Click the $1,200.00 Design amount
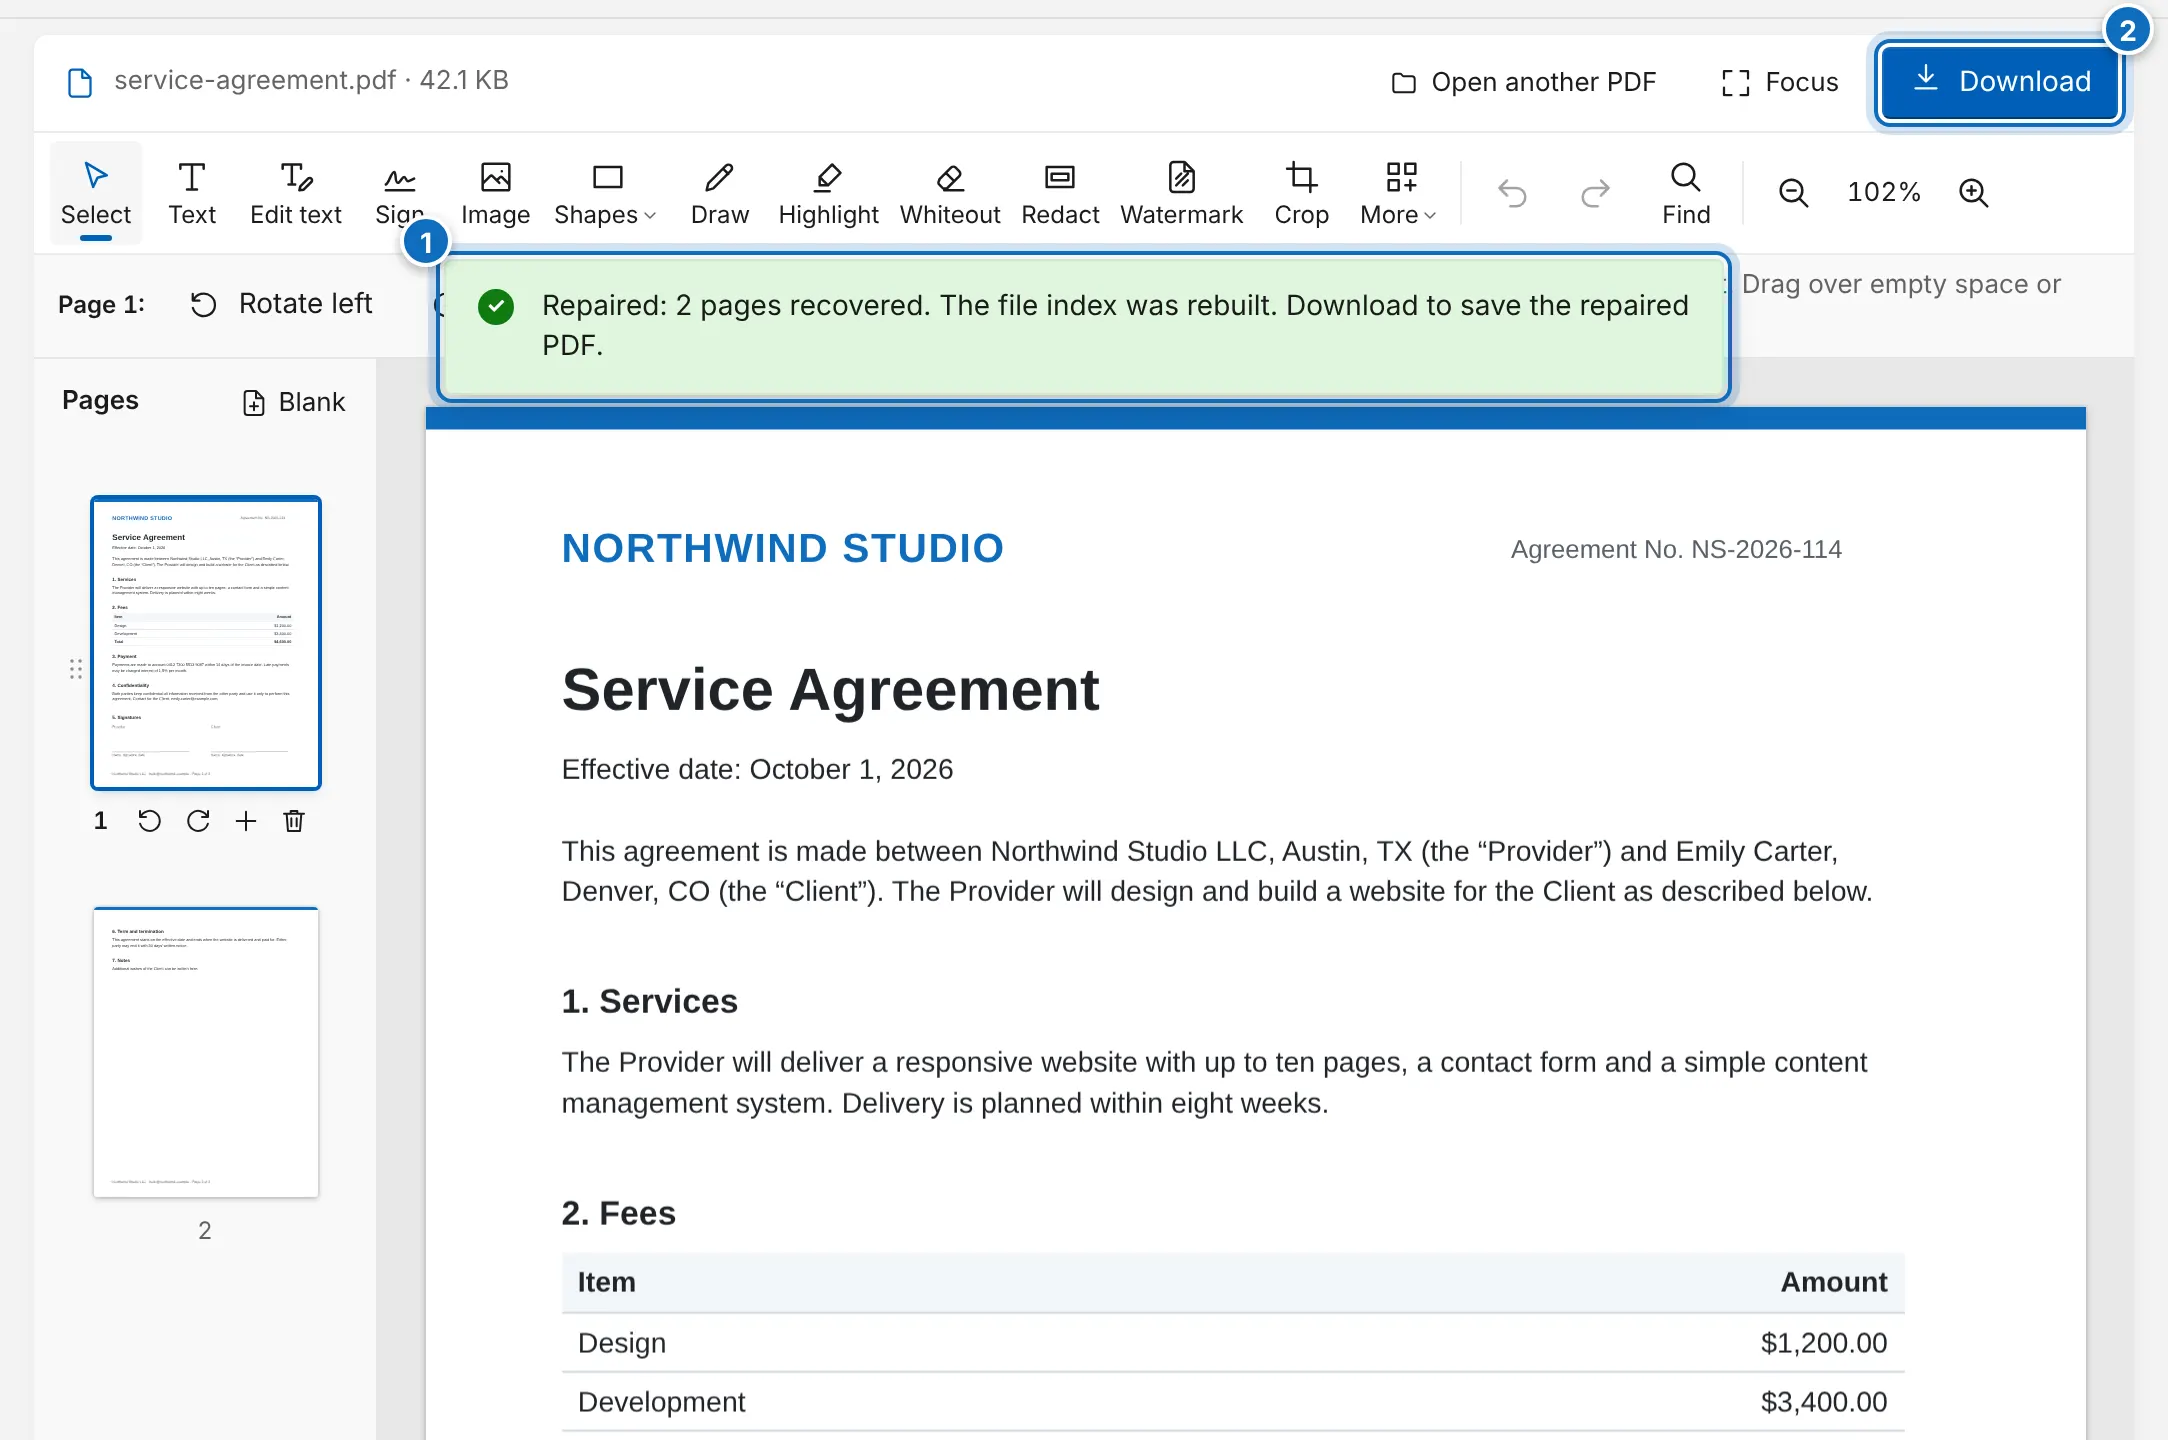 click(1824, 1343)
